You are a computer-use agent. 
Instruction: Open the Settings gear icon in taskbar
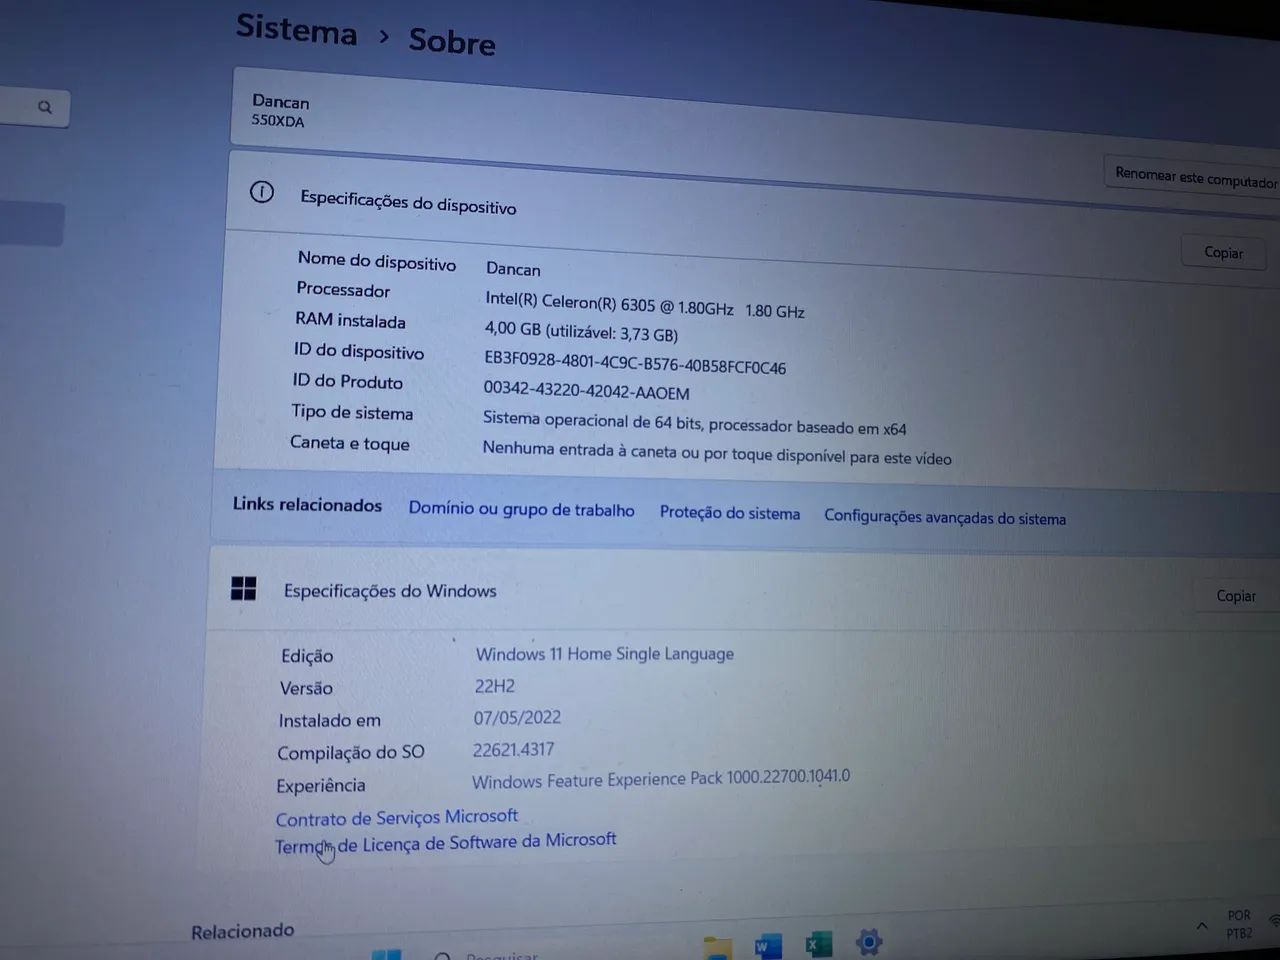tap(869, 941)
